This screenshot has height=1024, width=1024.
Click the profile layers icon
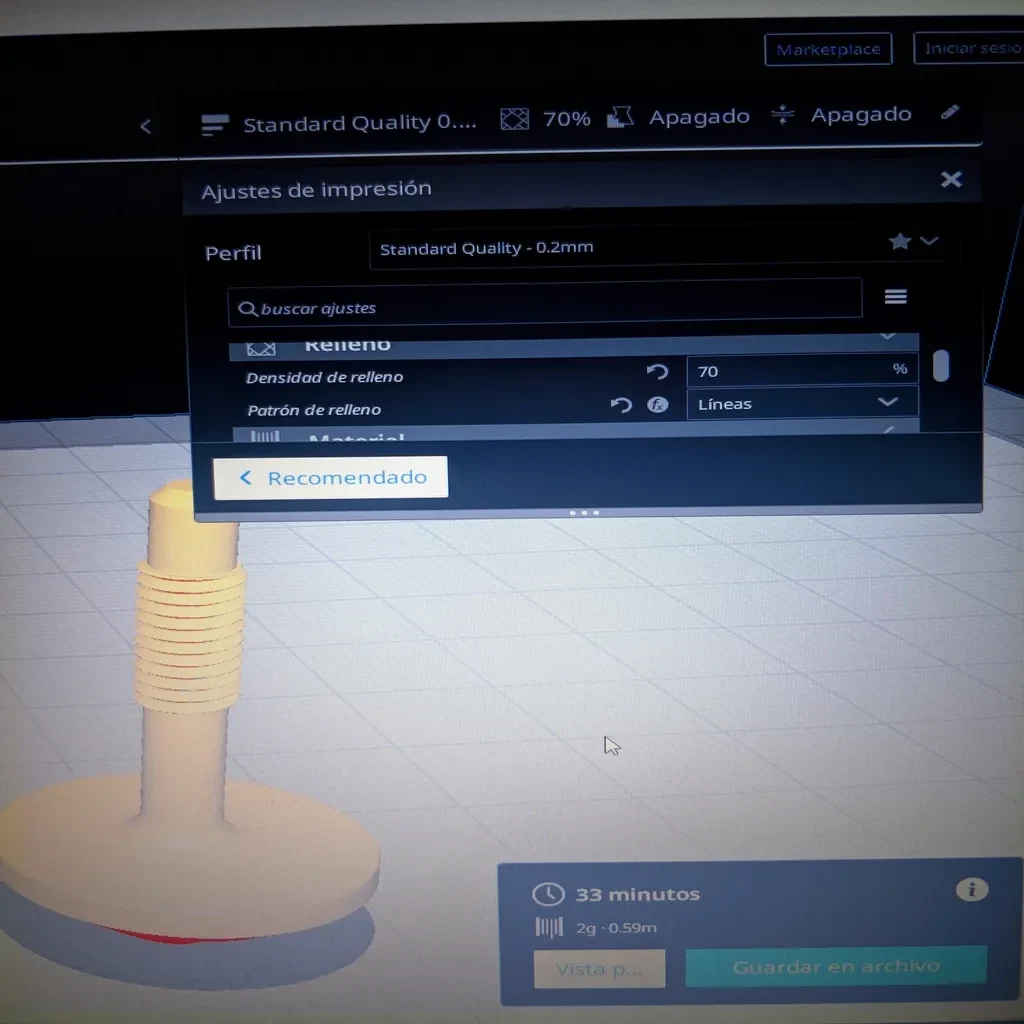(x=214, y=124)
